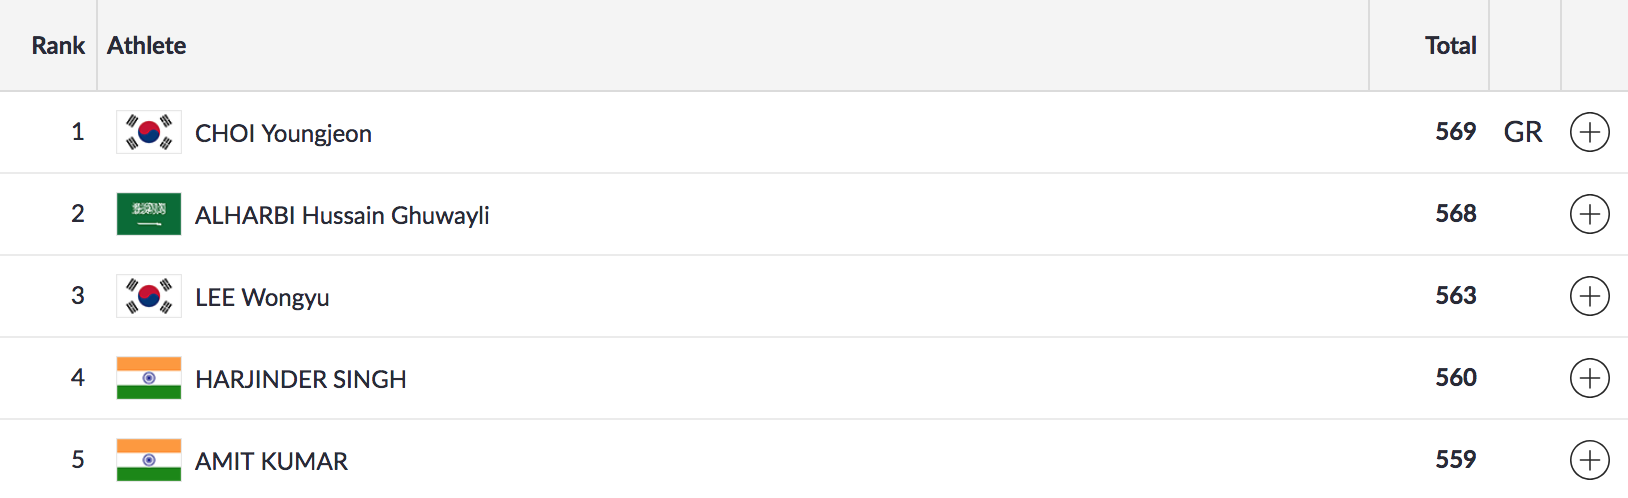Sort by Total column header
The image size is (1628, 498).
(1450, 45)
